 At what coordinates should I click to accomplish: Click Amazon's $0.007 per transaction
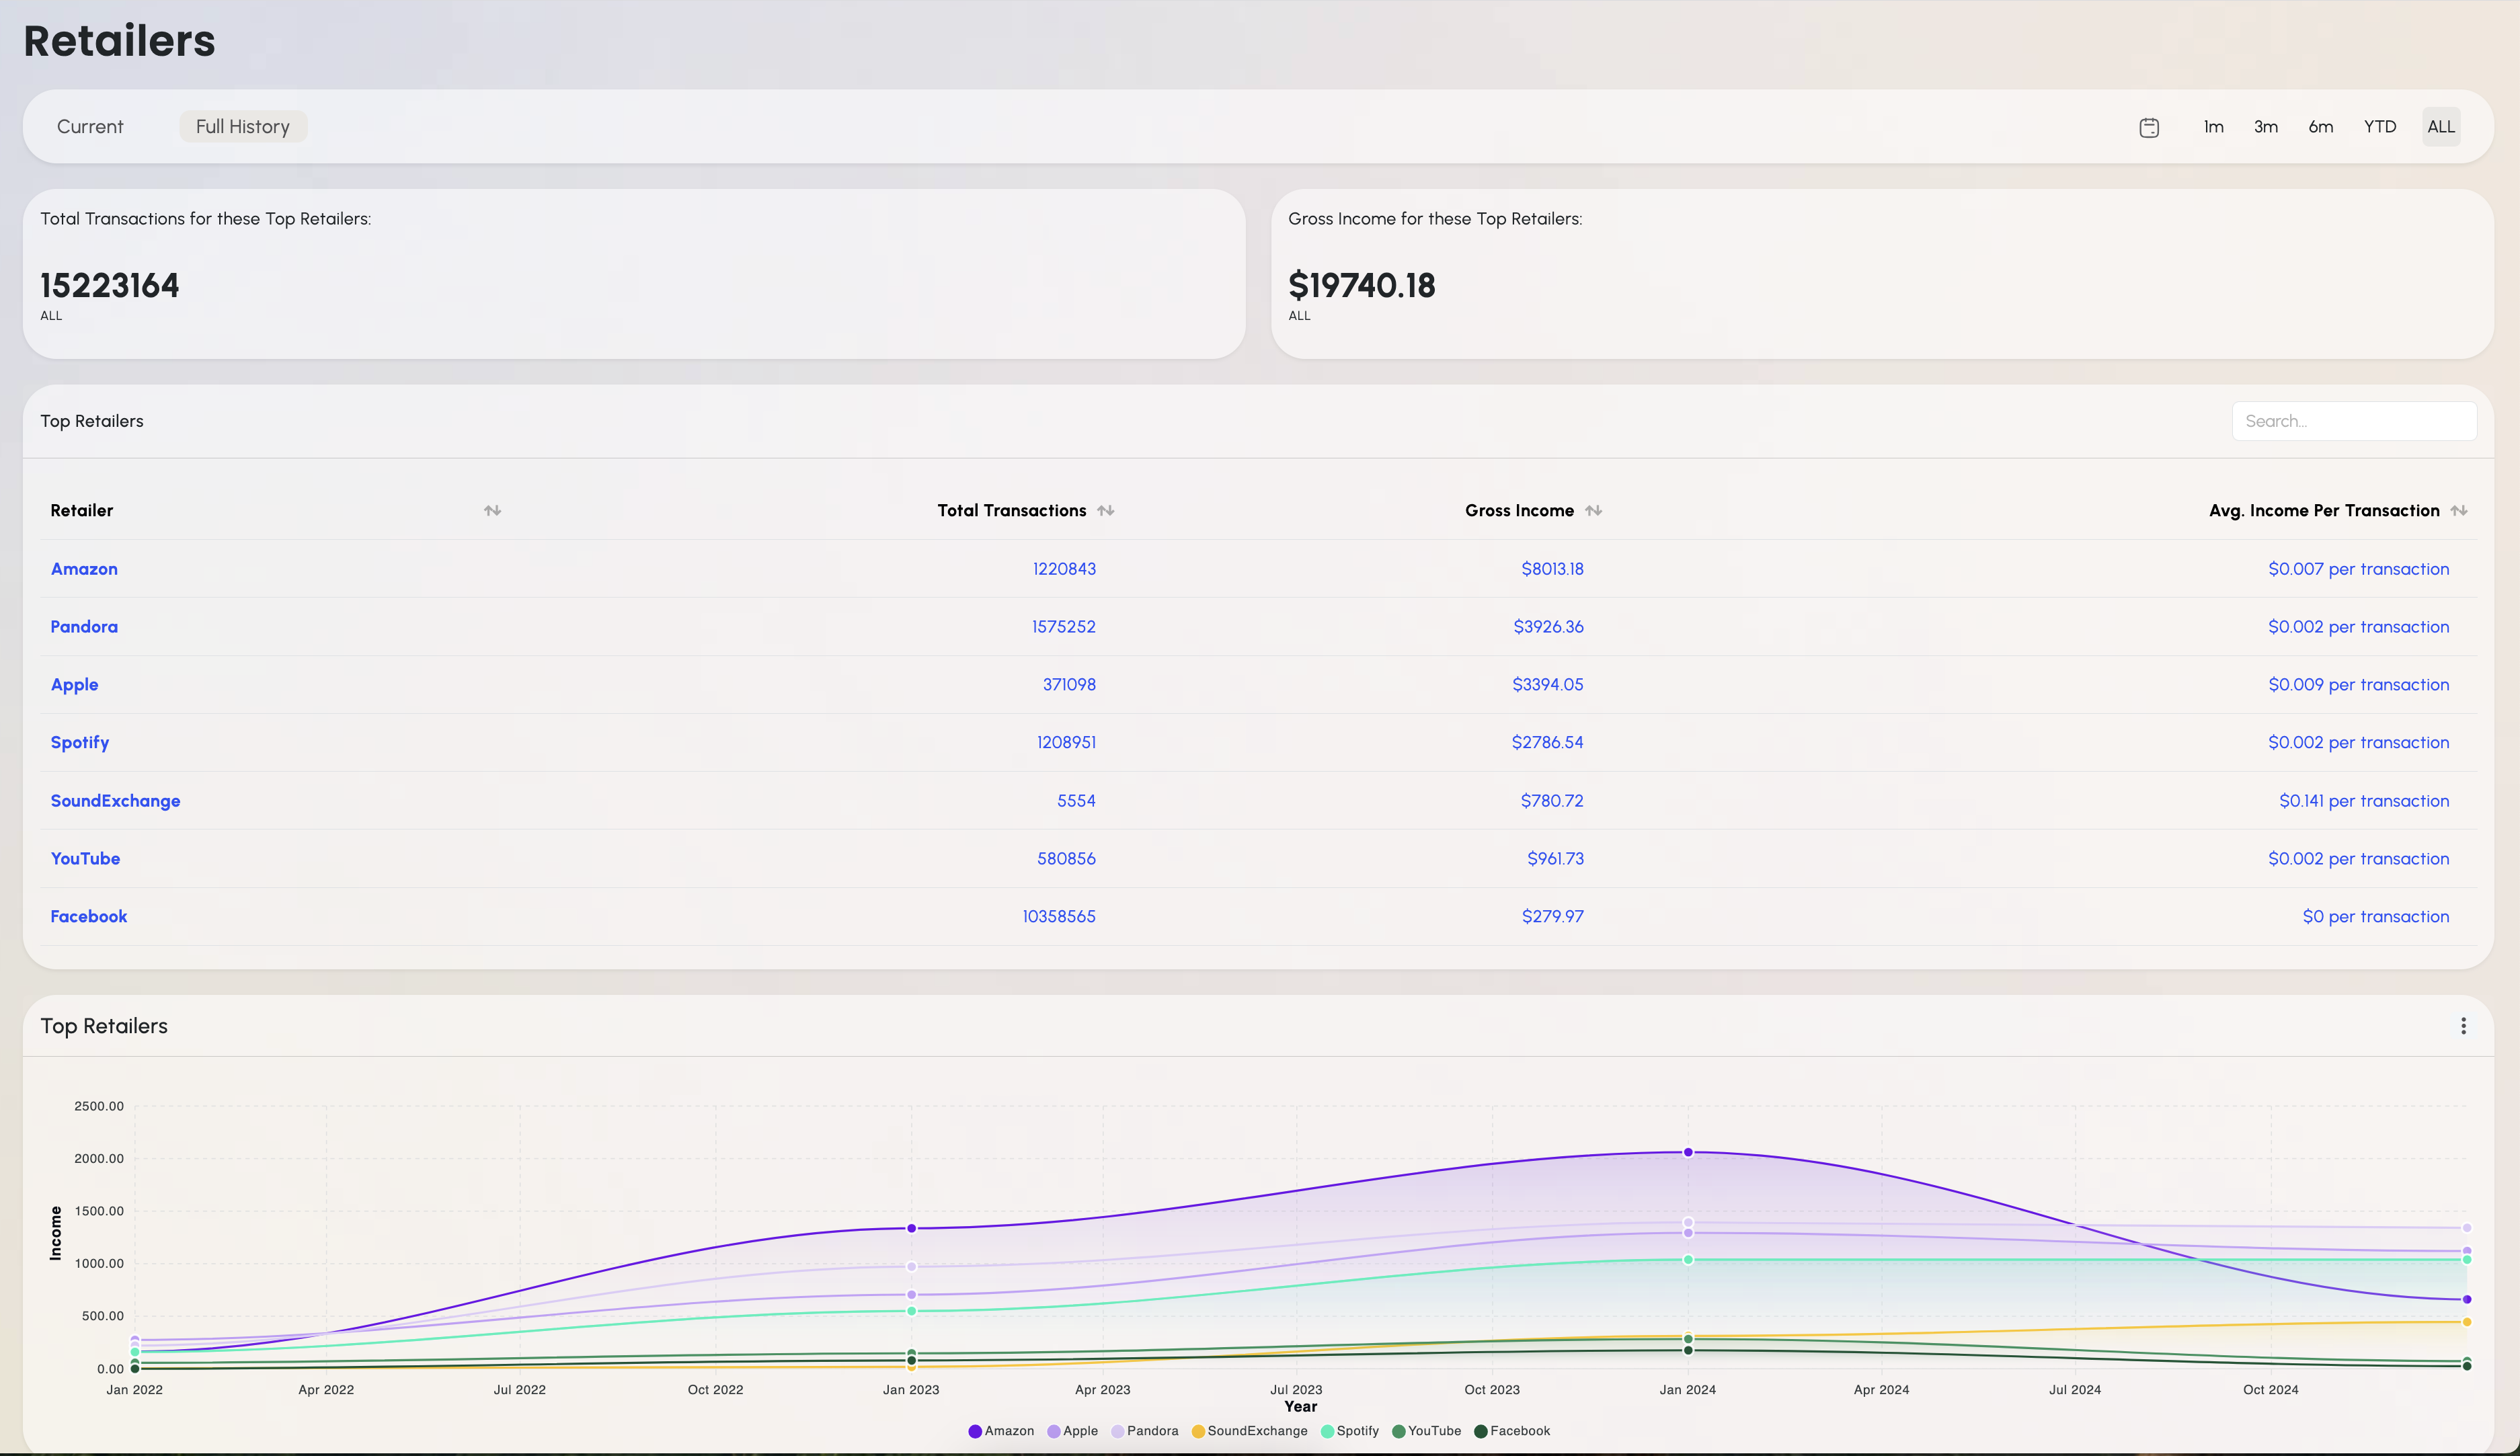(2359, 569)
